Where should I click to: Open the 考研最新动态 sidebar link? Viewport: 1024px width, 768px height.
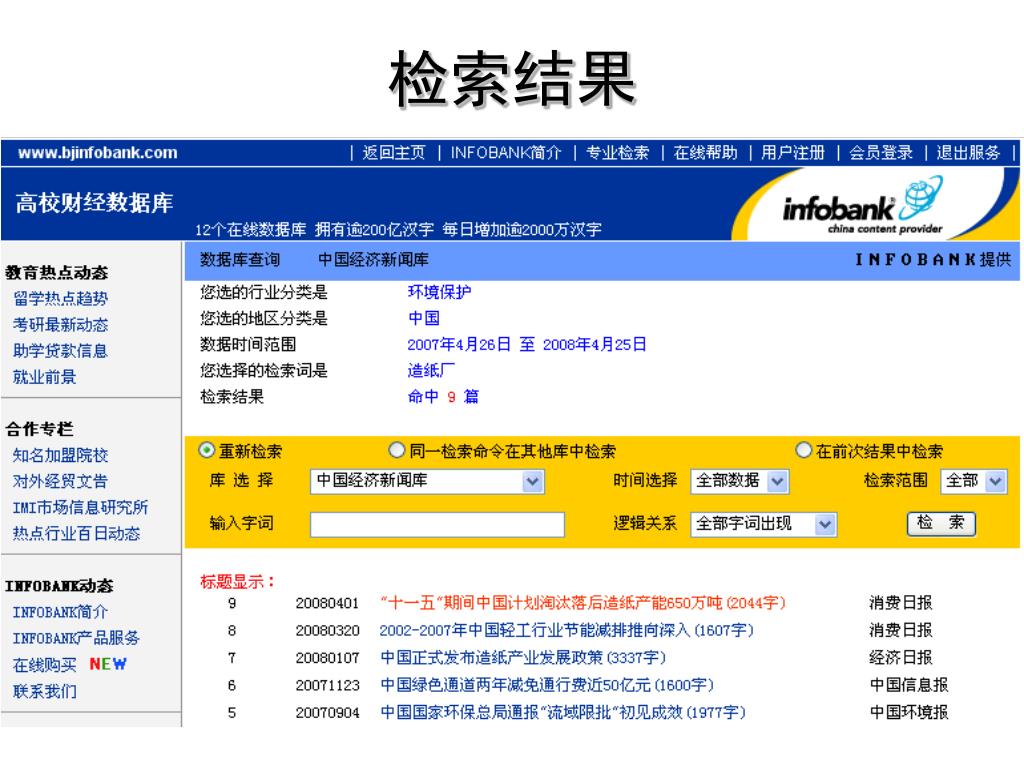(60, 325)
